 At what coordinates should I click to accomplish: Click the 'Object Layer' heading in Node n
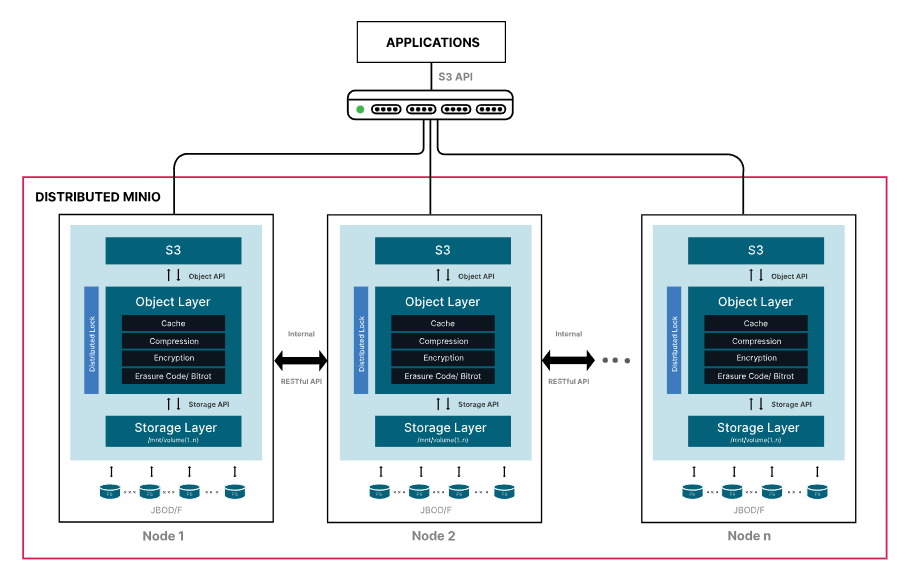[x=756, y=301]
